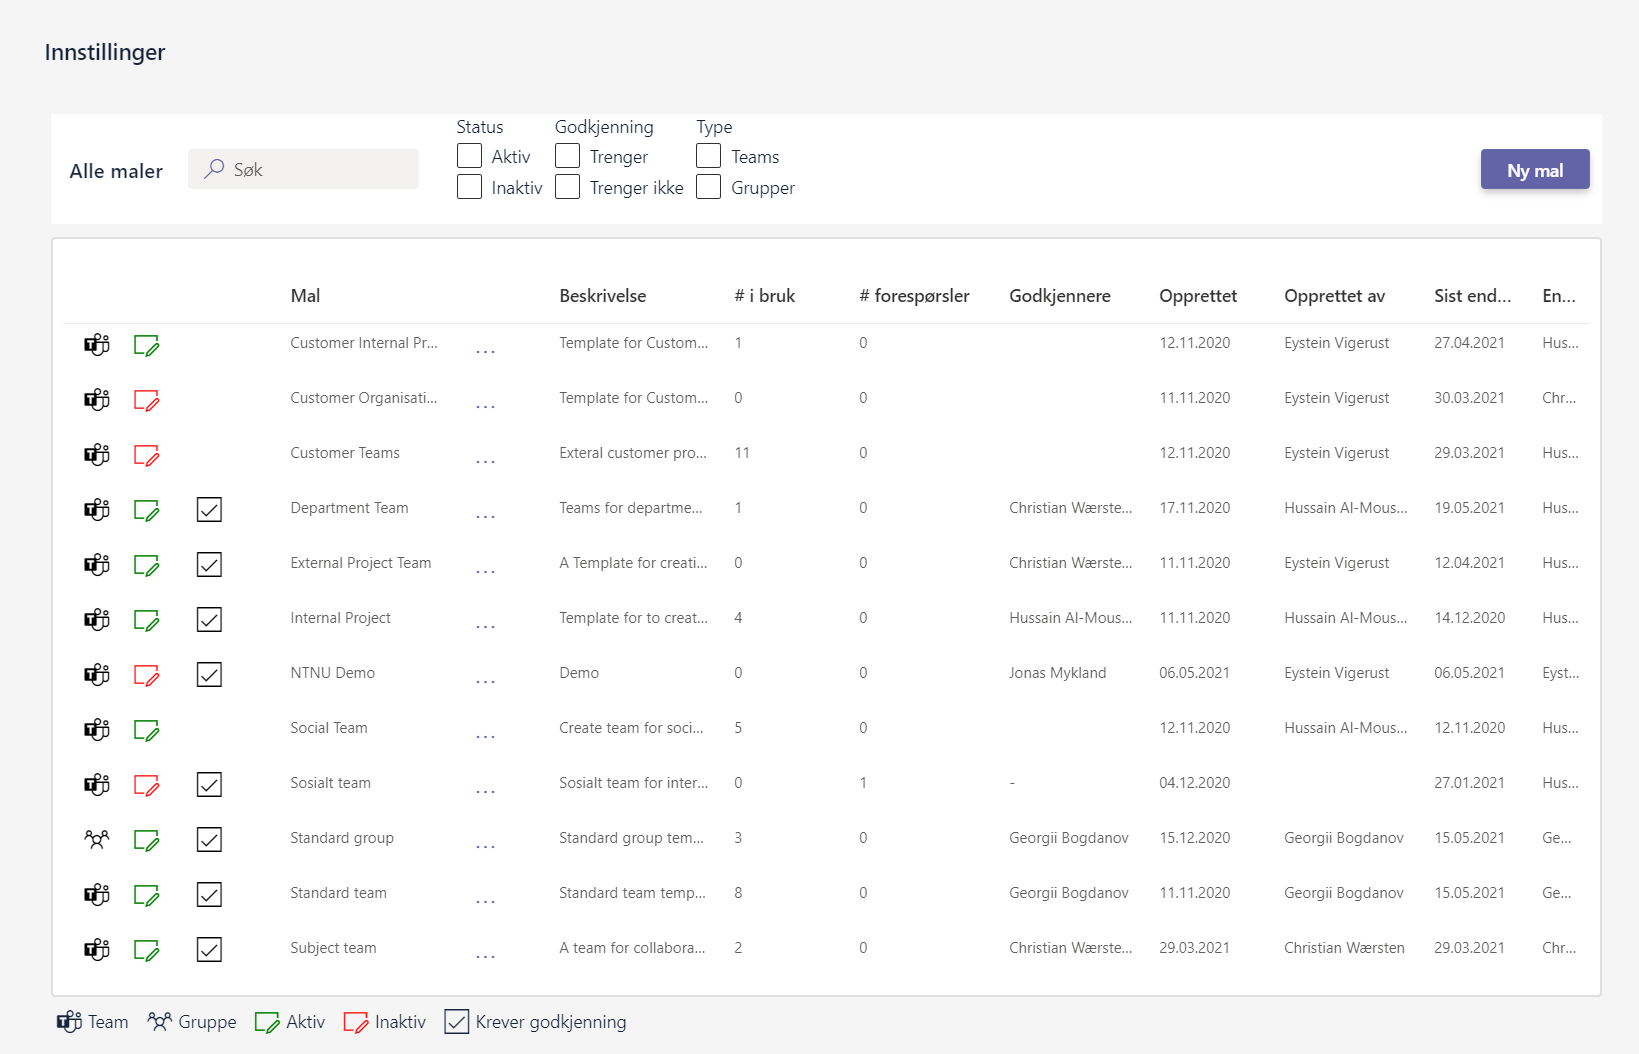Click the Aktiv legend icon below the table
Viewport: 1639px width, 1054px height.
pos(267,1022)
